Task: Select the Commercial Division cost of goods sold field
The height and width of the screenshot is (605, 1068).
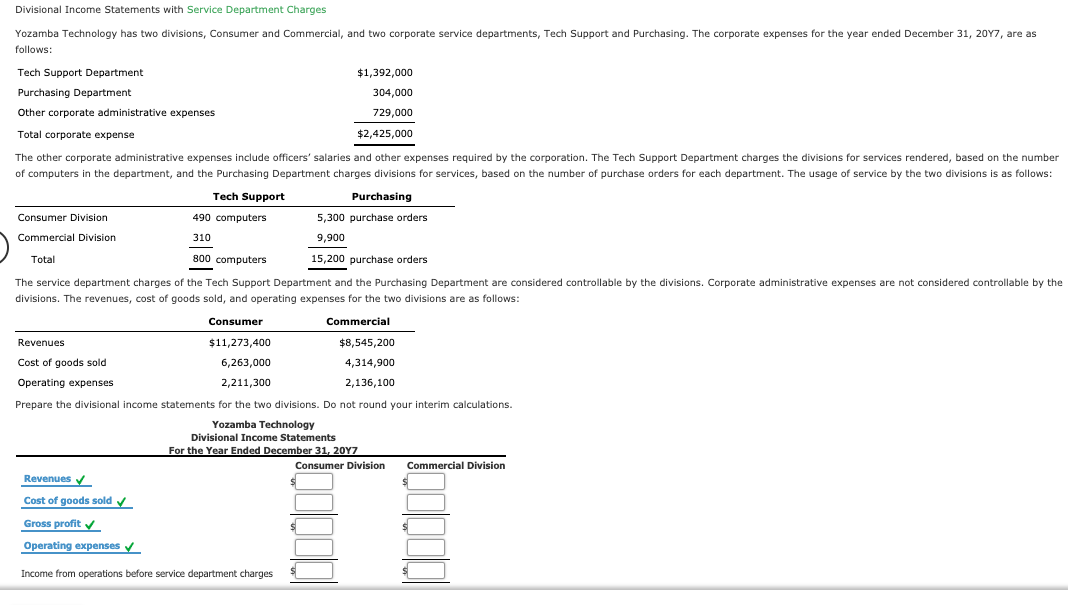Action: 427,503
